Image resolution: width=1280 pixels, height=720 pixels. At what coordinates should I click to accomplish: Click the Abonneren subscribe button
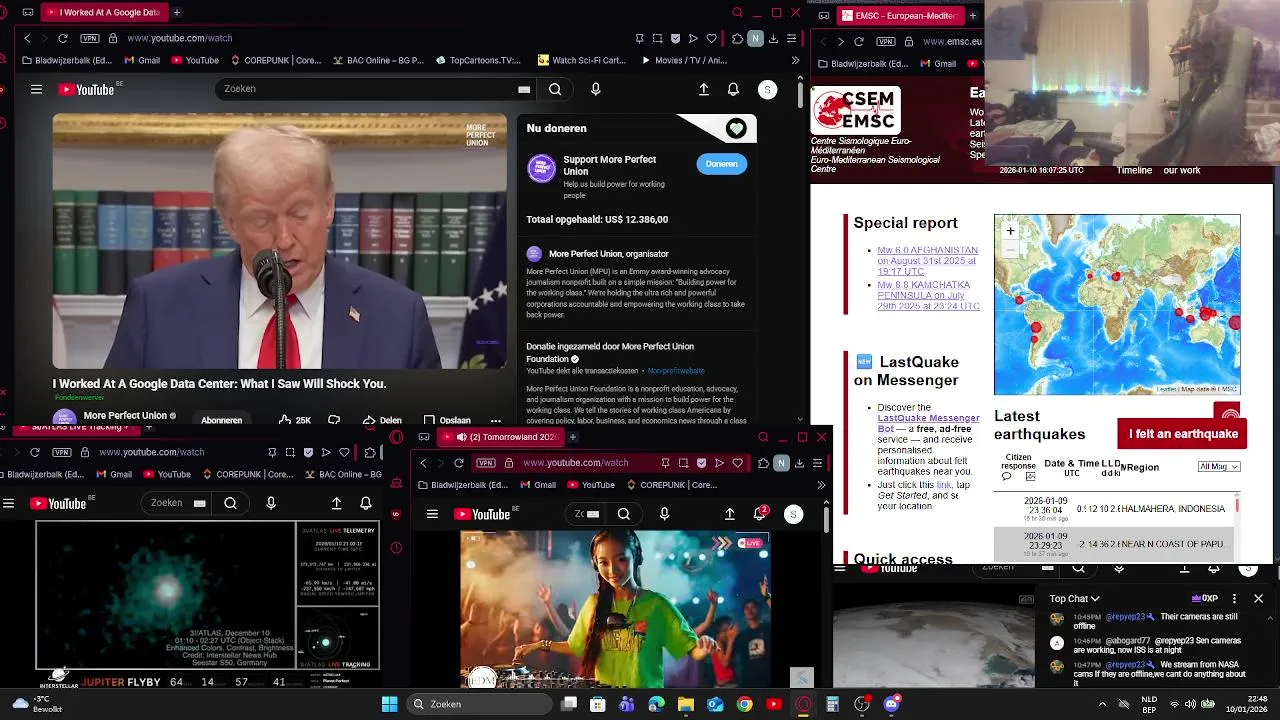point(221,420)
